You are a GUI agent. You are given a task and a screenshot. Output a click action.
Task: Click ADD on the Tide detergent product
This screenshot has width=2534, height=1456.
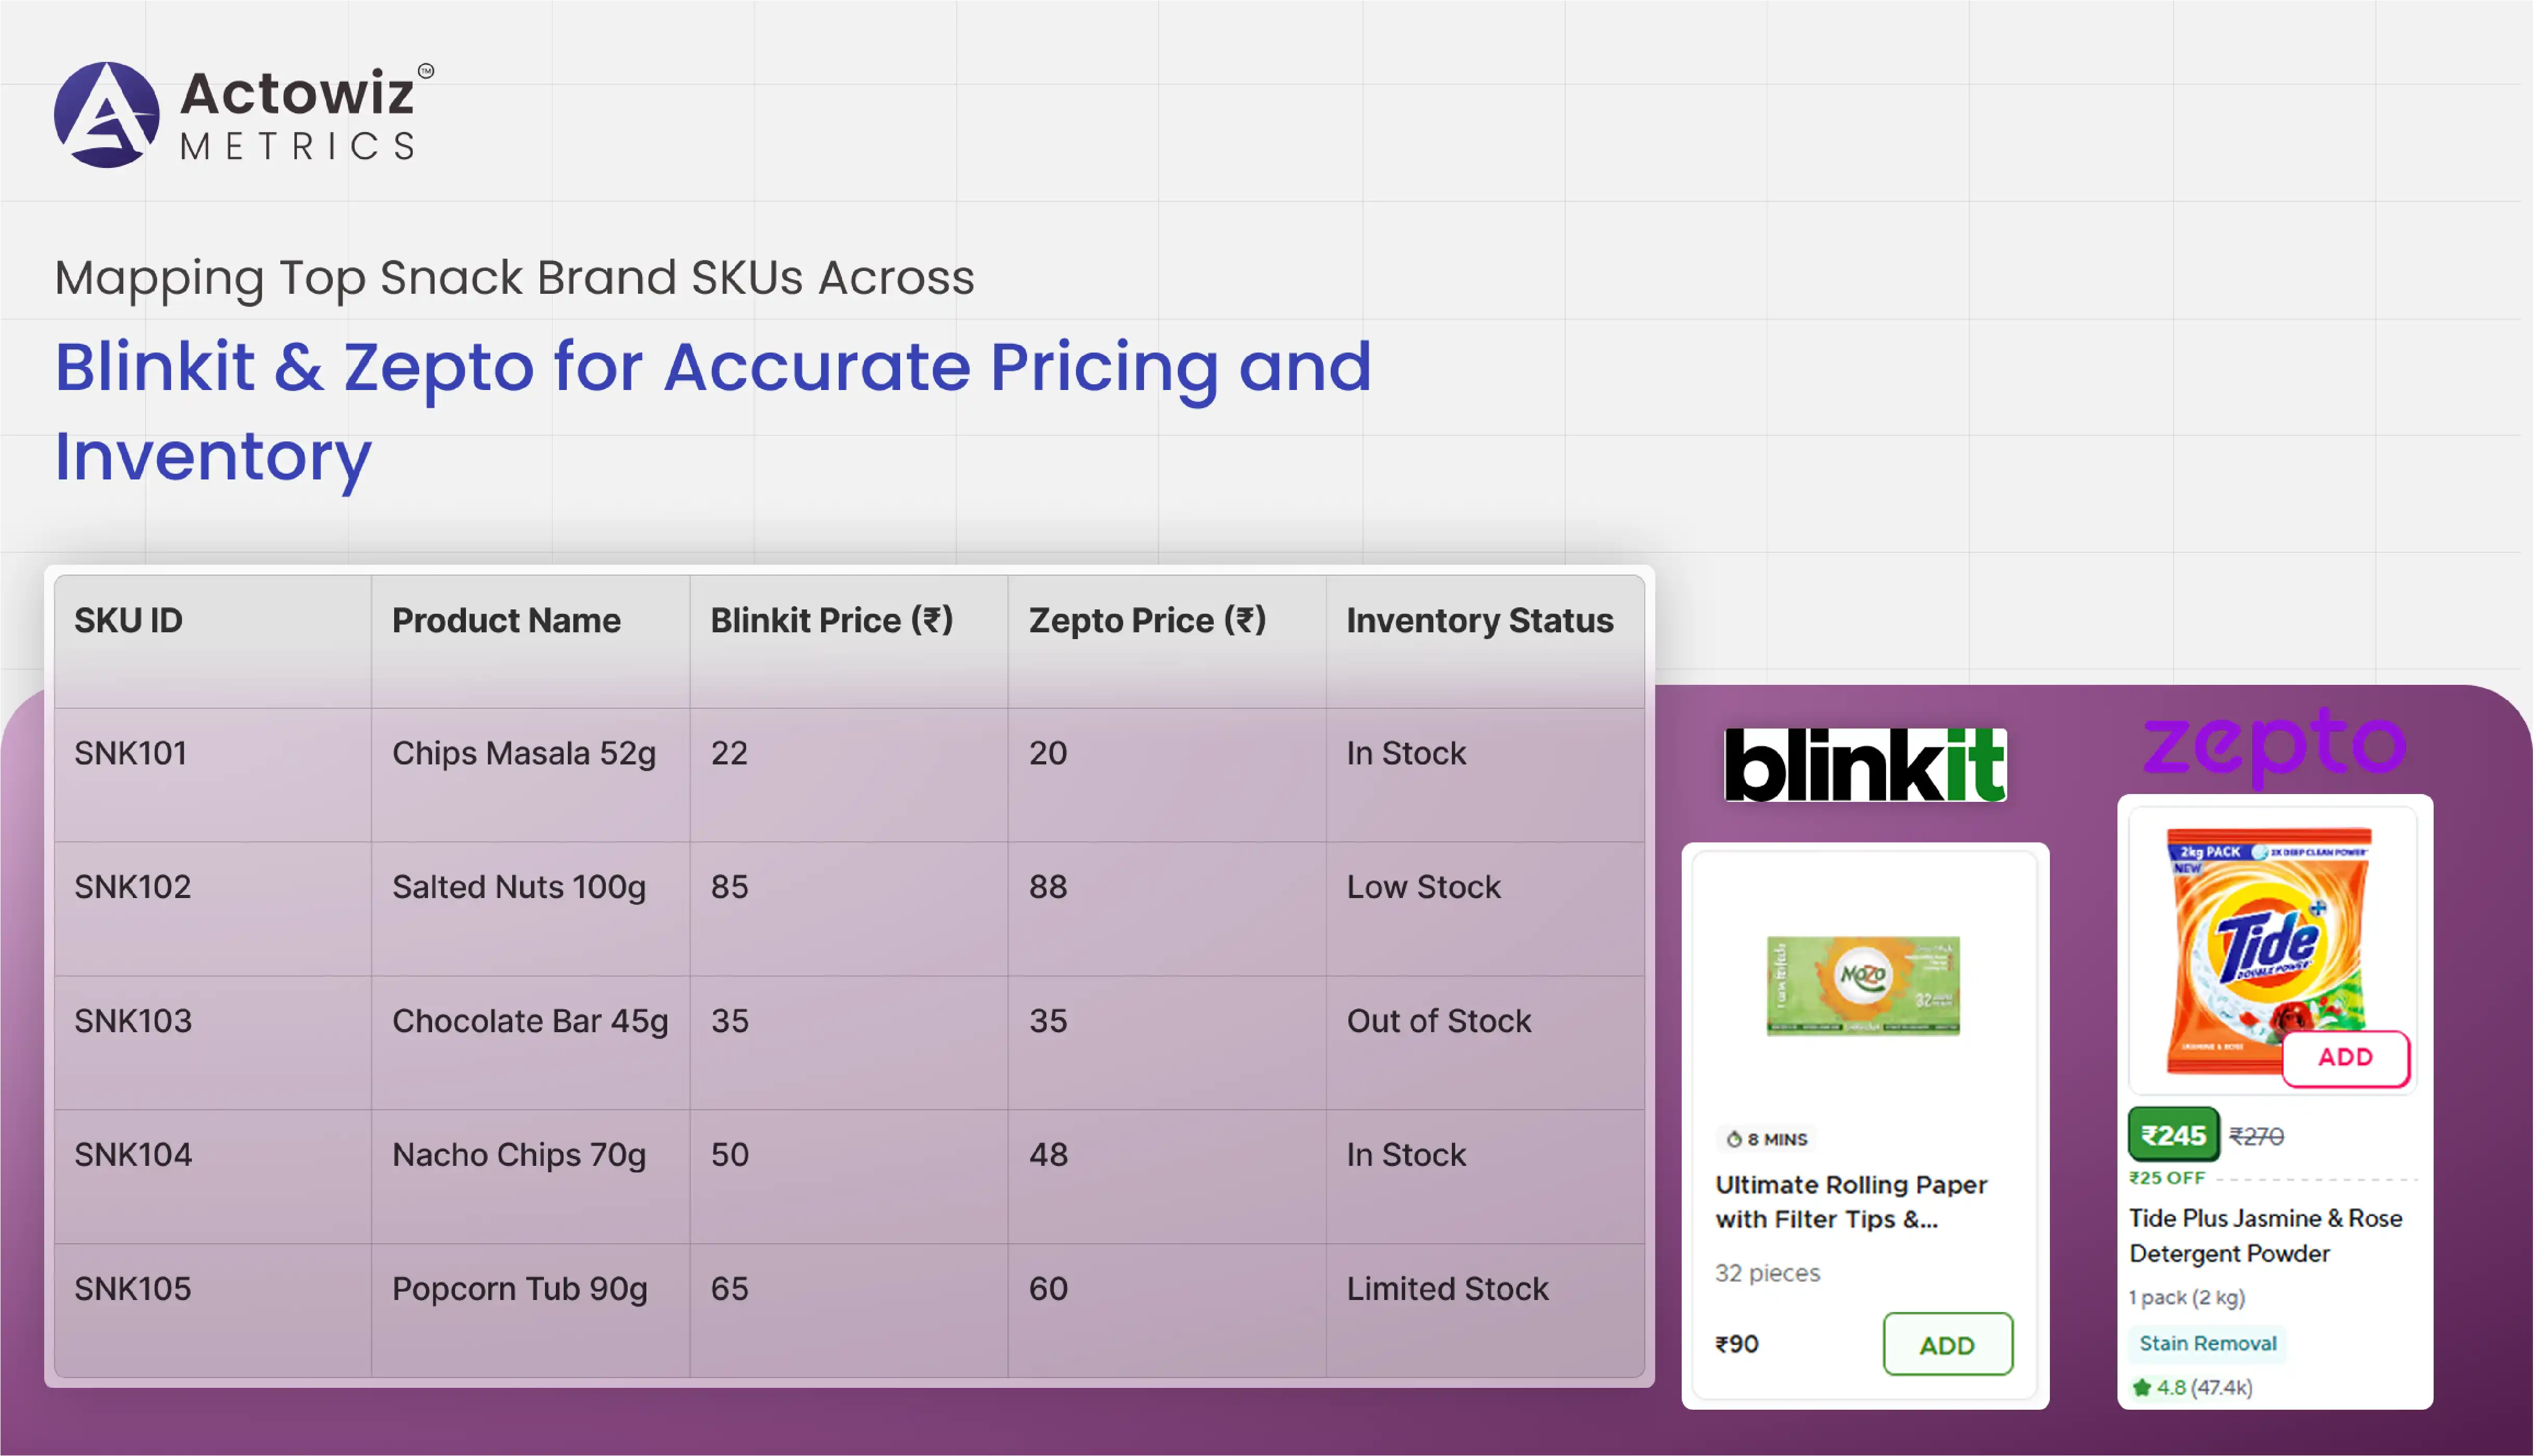[2345, 1058]
